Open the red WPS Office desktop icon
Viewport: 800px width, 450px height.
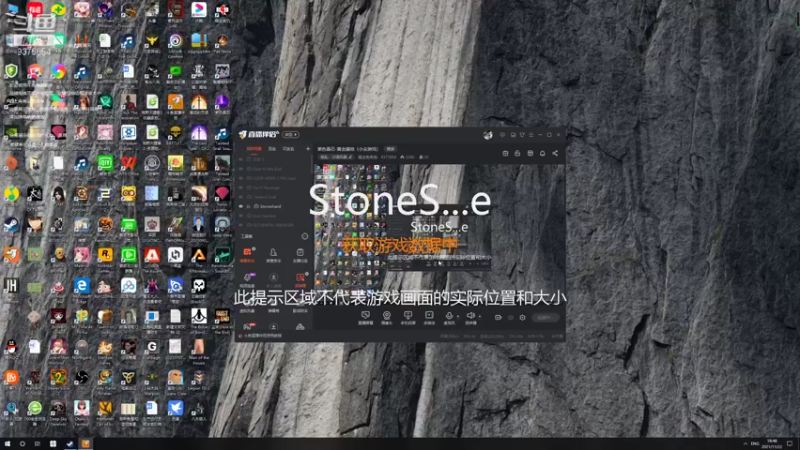tap(129, 163)
